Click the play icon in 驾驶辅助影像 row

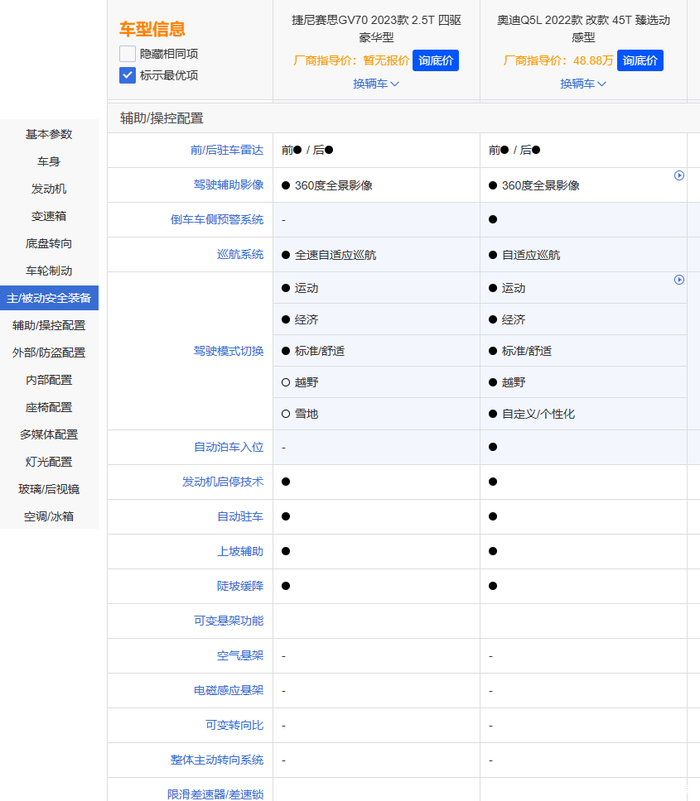tap(679, 176)
